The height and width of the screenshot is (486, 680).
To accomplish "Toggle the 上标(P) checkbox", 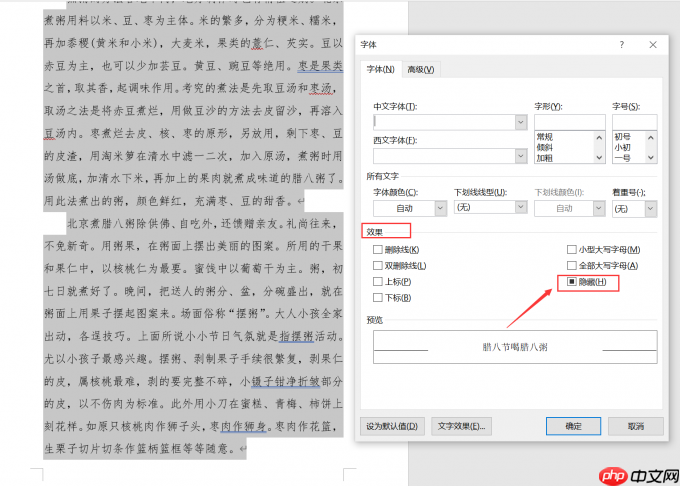I will 377,282.
